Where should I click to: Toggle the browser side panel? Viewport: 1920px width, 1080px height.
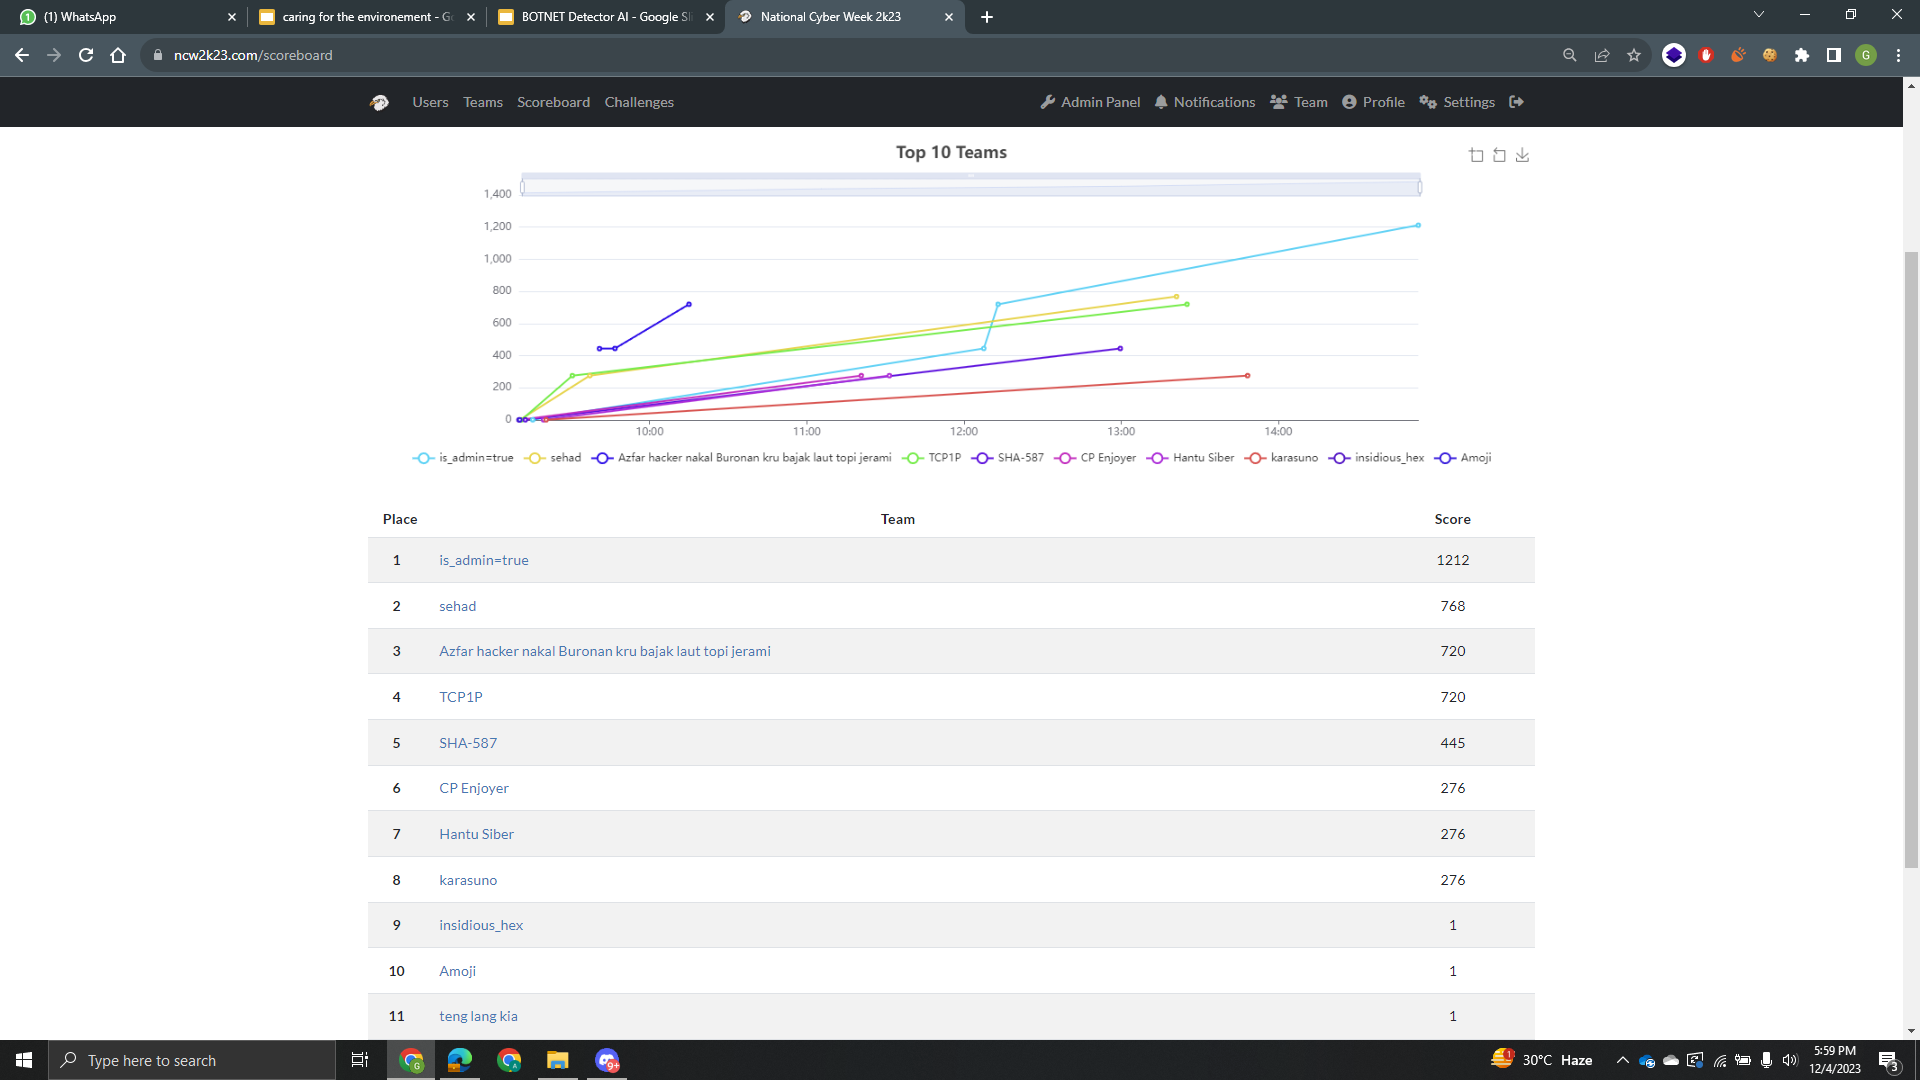pyautogui.click(x=1834, y=55)
